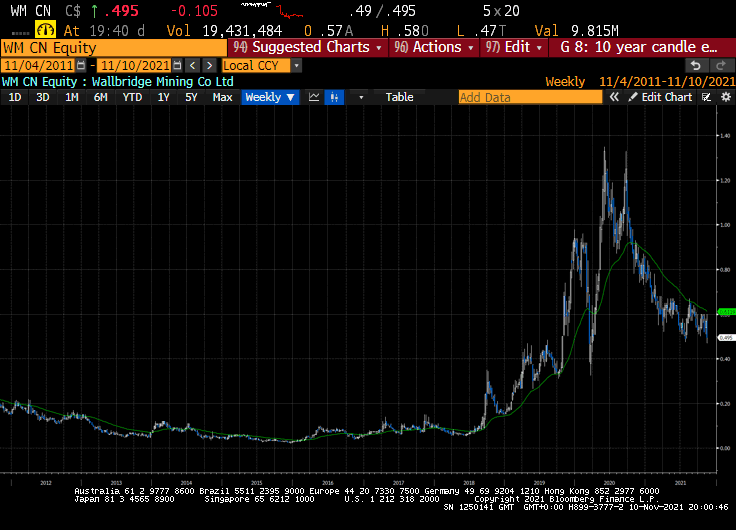
Task: Select the 3D range tab
Action: [x=43, y=97]
